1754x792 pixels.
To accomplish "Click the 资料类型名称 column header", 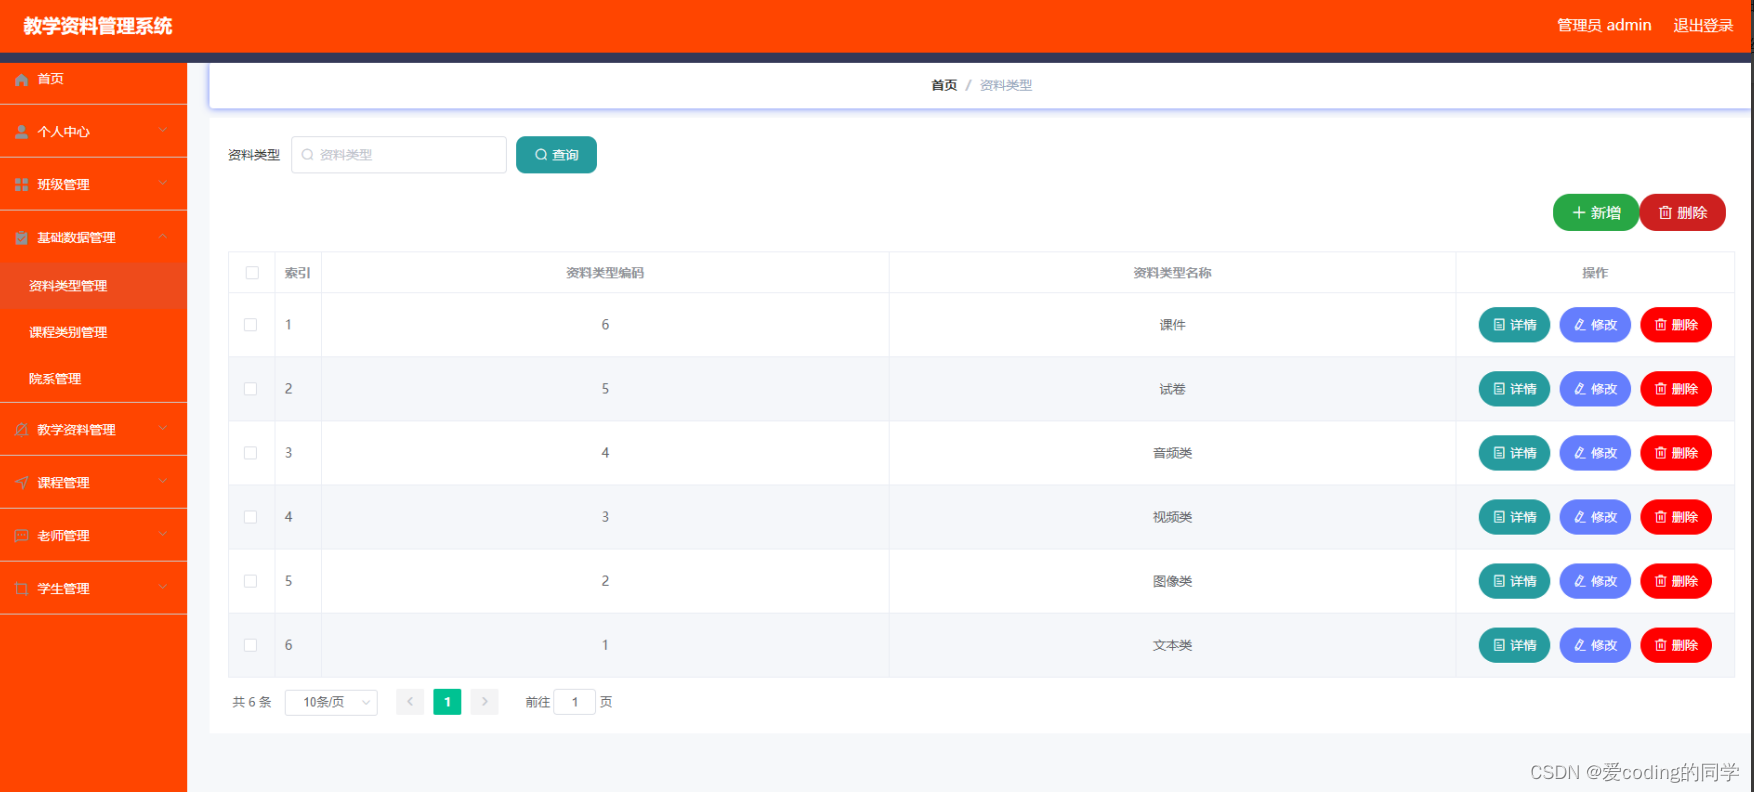I will pos(1172,273).
